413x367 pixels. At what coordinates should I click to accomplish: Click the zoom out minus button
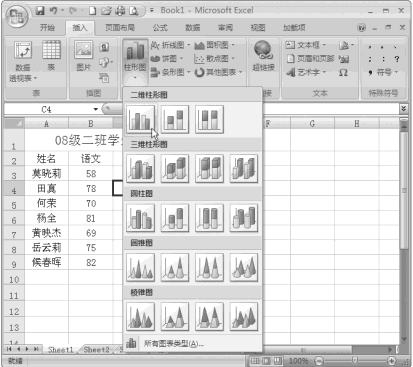coord(319,361)
